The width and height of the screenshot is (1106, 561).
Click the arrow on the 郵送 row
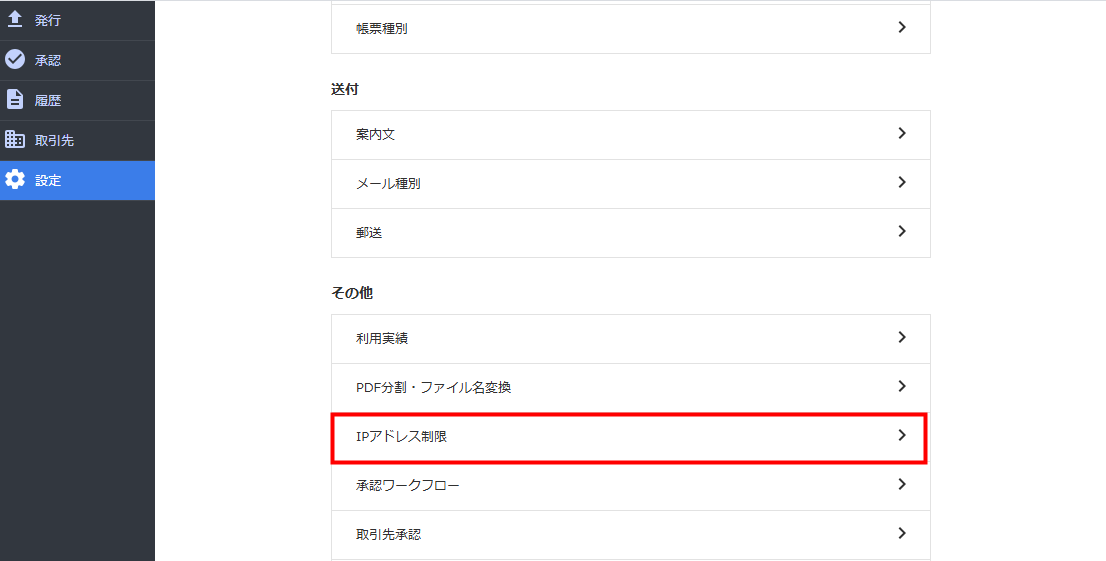(x=901, y=231)
